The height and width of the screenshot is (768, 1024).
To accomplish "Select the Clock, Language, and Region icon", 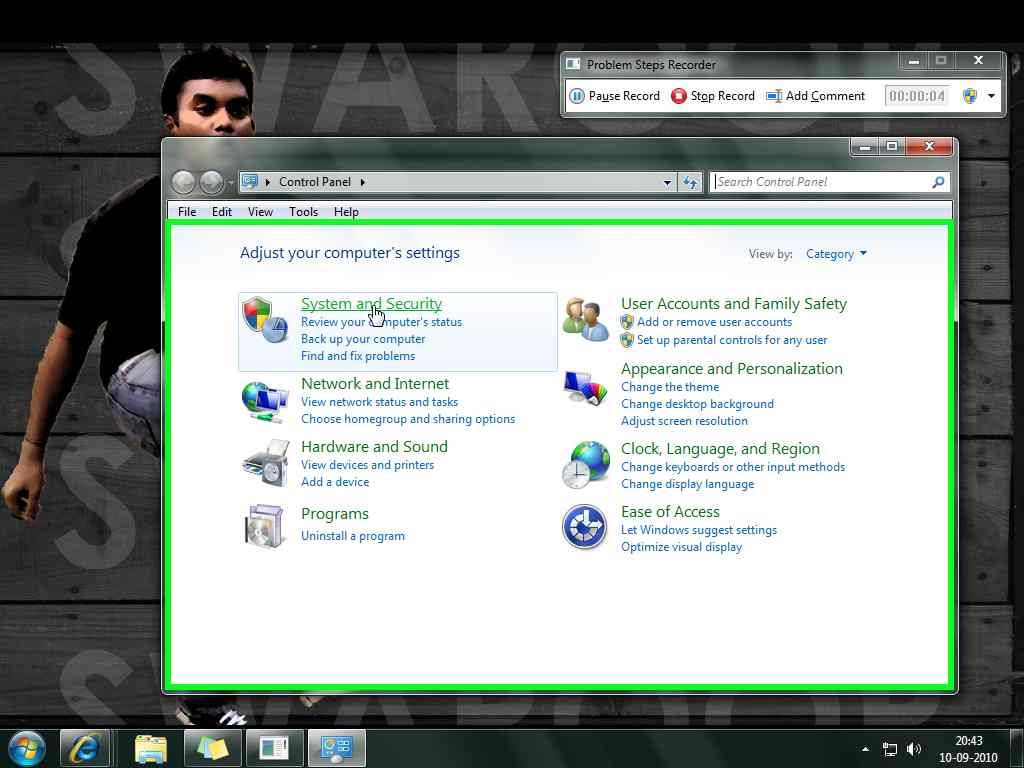I will (x=585, y=463).
